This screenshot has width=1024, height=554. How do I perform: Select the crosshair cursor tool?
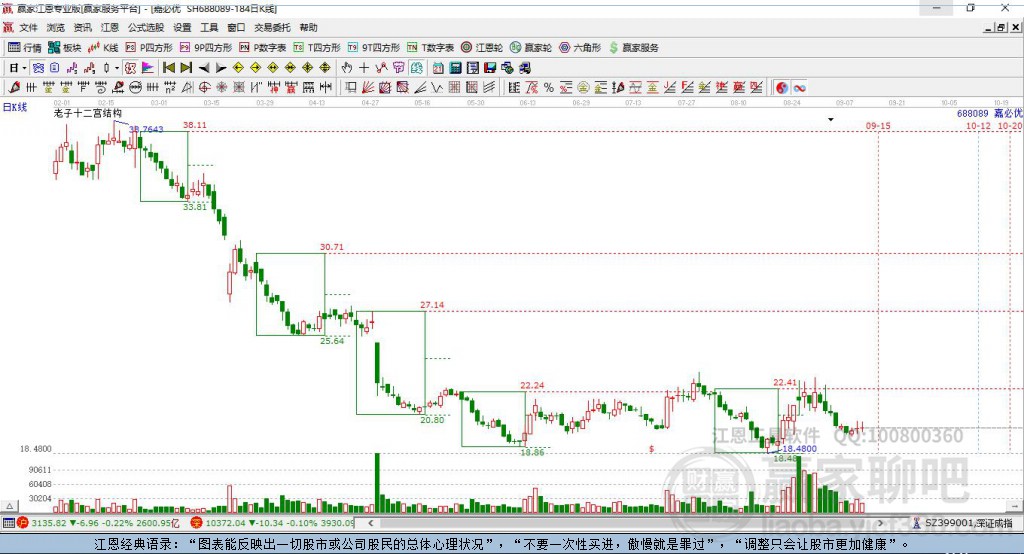[x=364, y=68]
